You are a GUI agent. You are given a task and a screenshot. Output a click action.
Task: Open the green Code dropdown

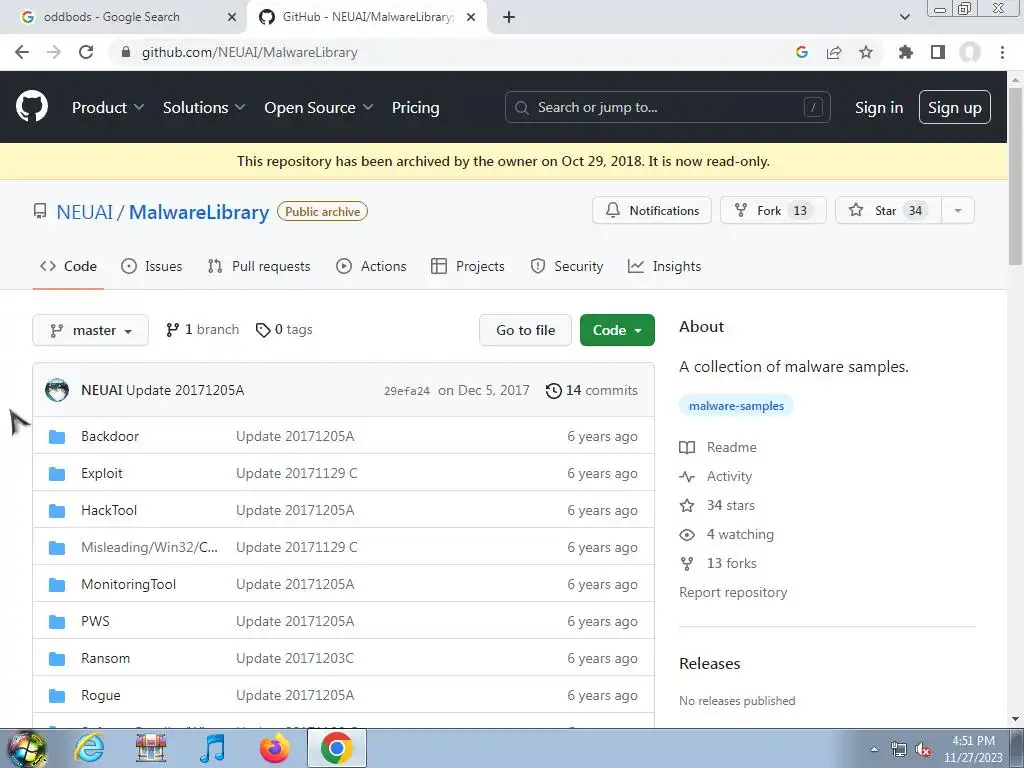click(617, 330)
